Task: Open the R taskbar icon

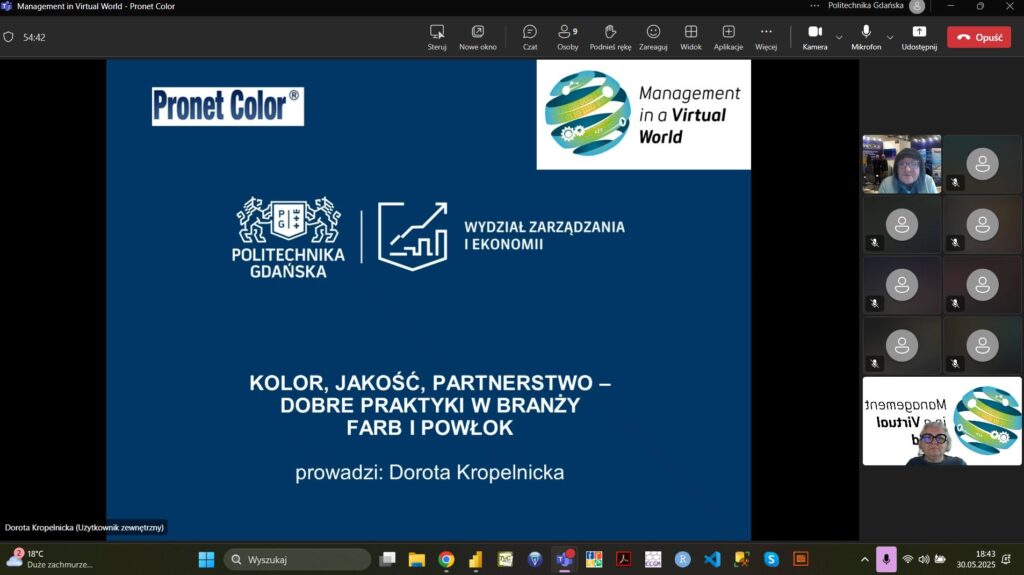Action: coord(682,559)
